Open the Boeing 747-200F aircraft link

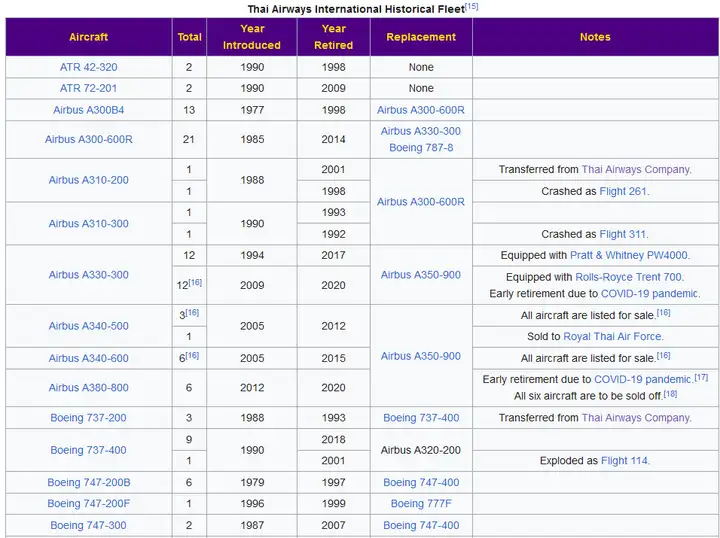(x=89, y=504)
